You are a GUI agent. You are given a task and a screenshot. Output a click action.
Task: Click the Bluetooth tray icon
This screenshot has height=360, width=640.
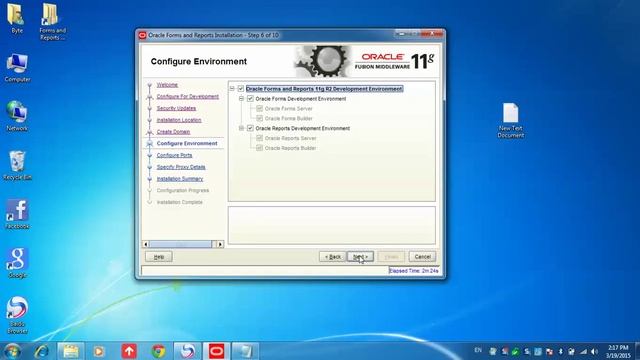[x=561, y=351]
